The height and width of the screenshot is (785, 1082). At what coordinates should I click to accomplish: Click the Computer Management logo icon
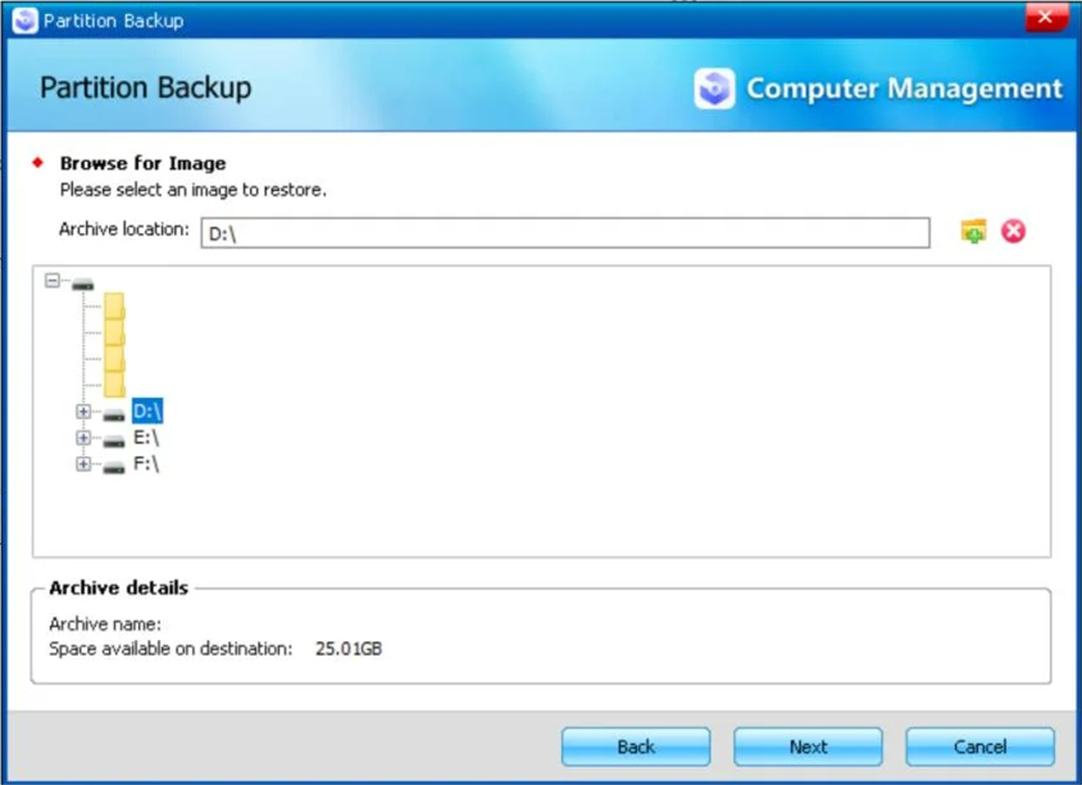point(713,88)
